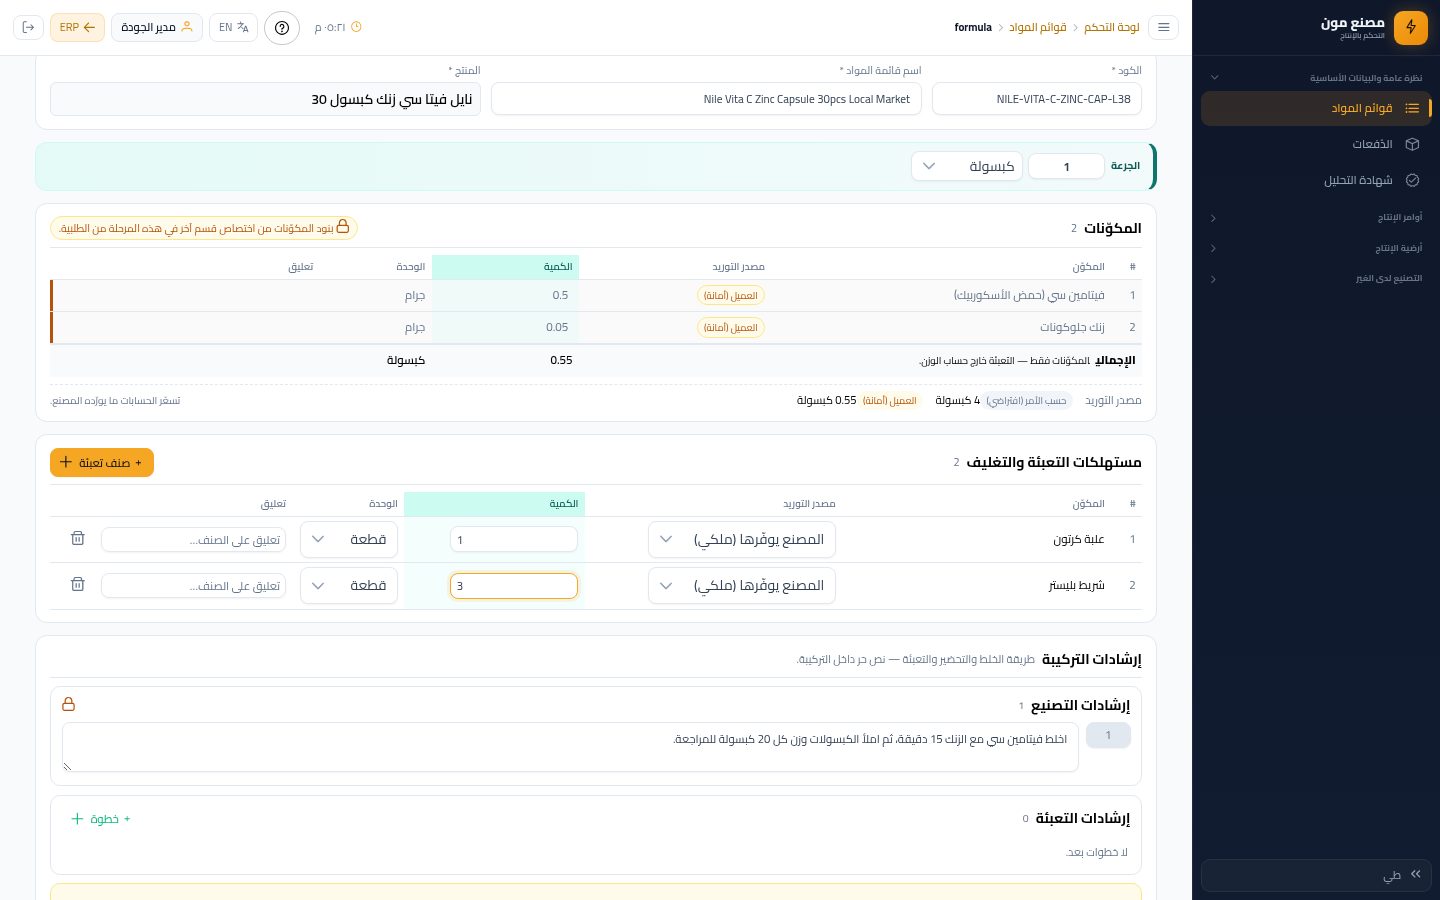Collapse sidebar using double-chevron icon
The height and width of the screenshot is (900, 1440).
(x=1416, y=874)
